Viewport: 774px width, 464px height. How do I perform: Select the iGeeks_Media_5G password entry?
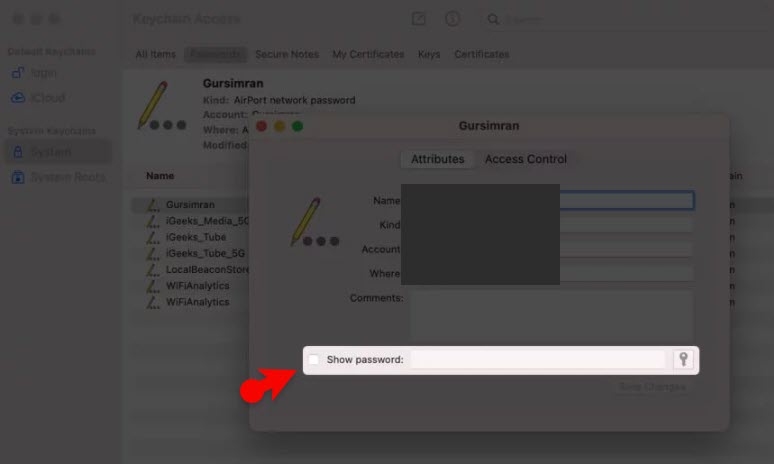pos(207,221)
